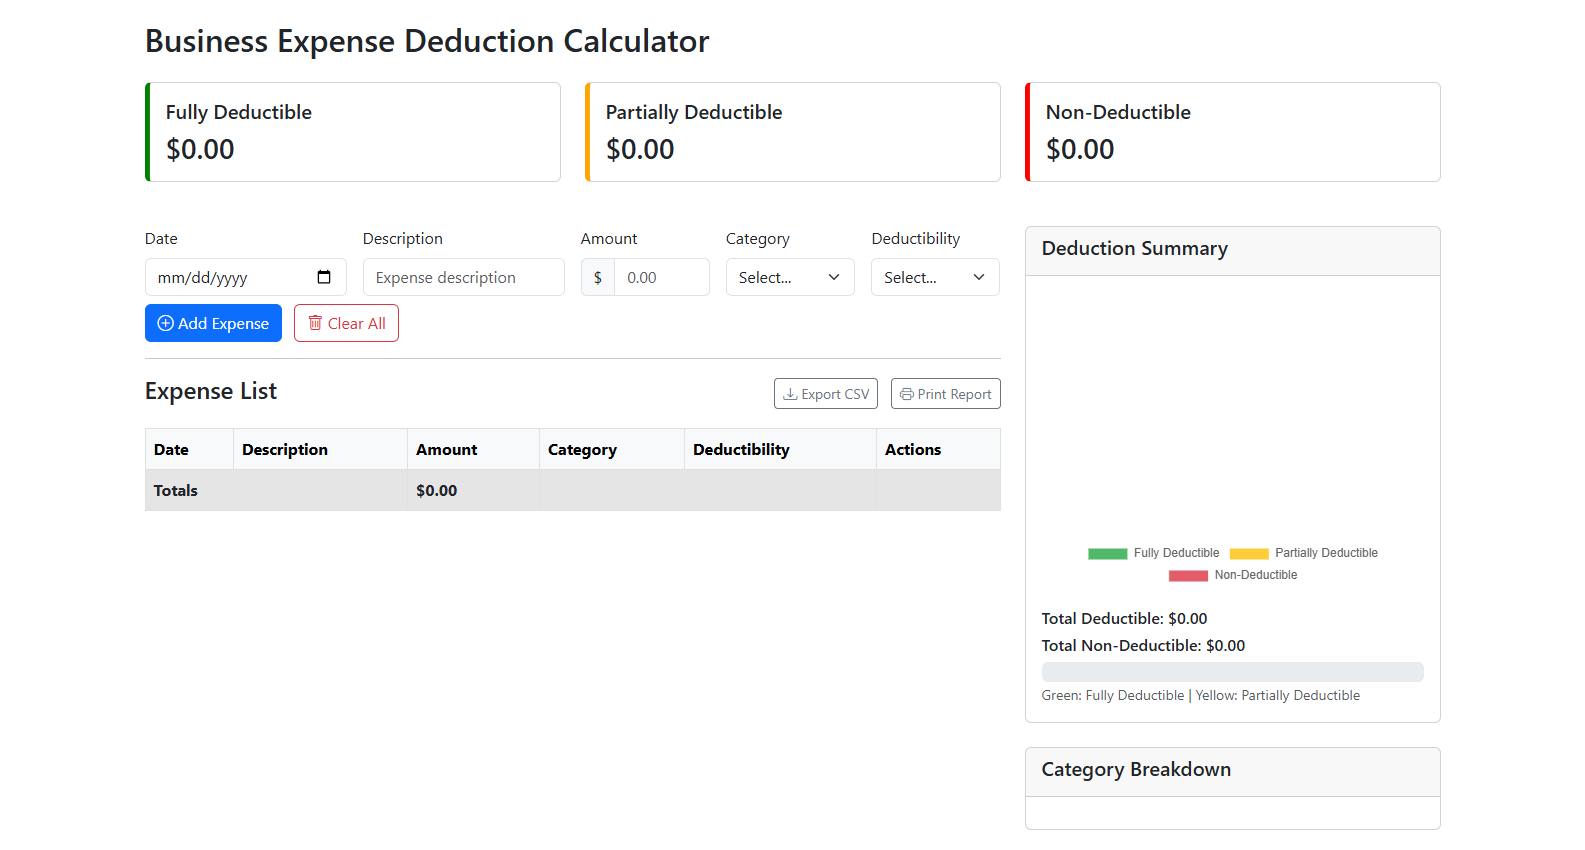Click the Amount column header
Viewport: 1585px width, 850px height.
point(473,449)
